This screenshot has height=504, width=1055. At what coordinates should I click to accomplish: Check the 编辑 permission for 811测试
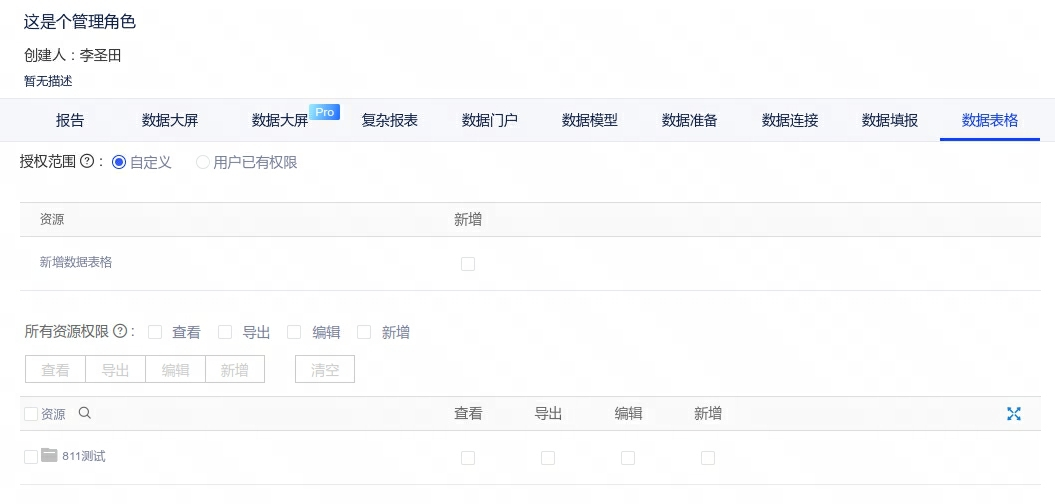pyautogui.click(x=628, y=458)
